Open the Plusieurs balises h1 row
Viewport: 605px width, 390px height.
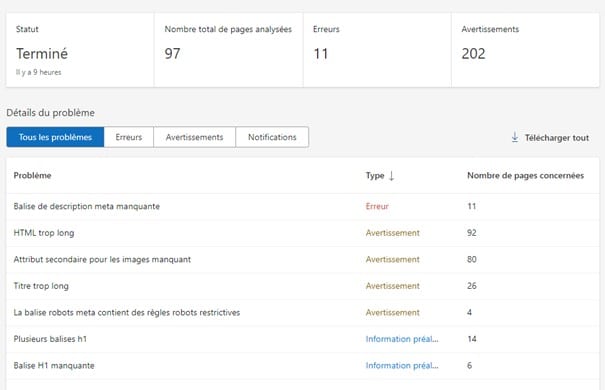[x=303, y=339]
